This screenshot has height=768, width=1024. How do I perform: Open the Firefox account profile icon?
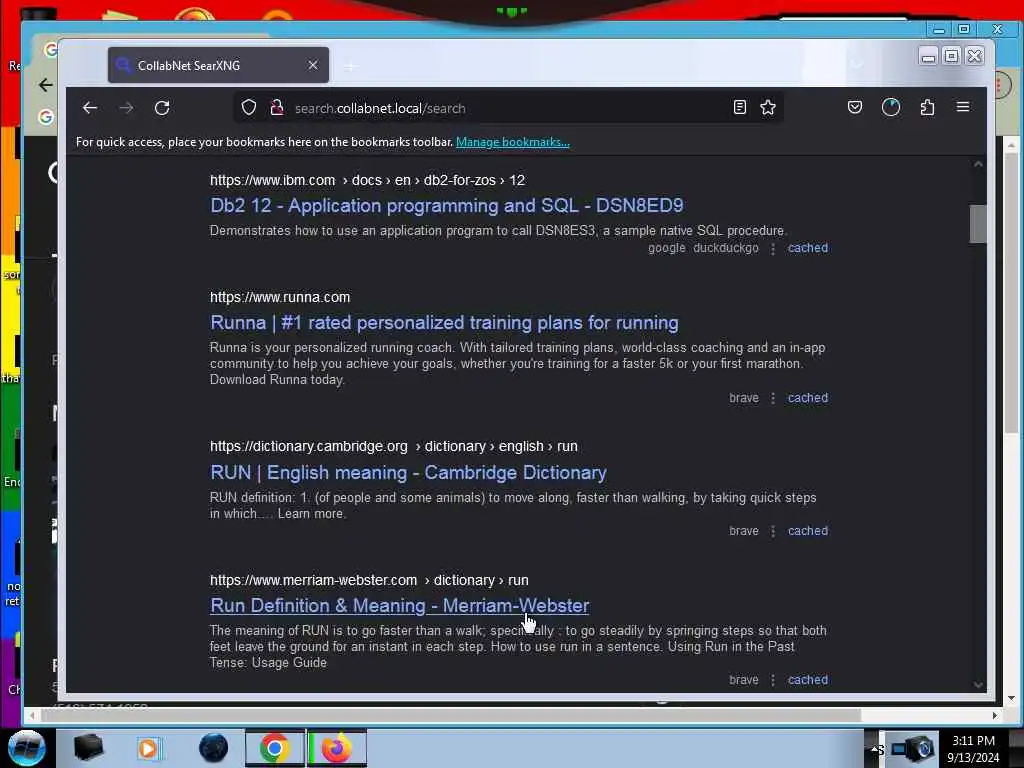[x=891, y=107]
